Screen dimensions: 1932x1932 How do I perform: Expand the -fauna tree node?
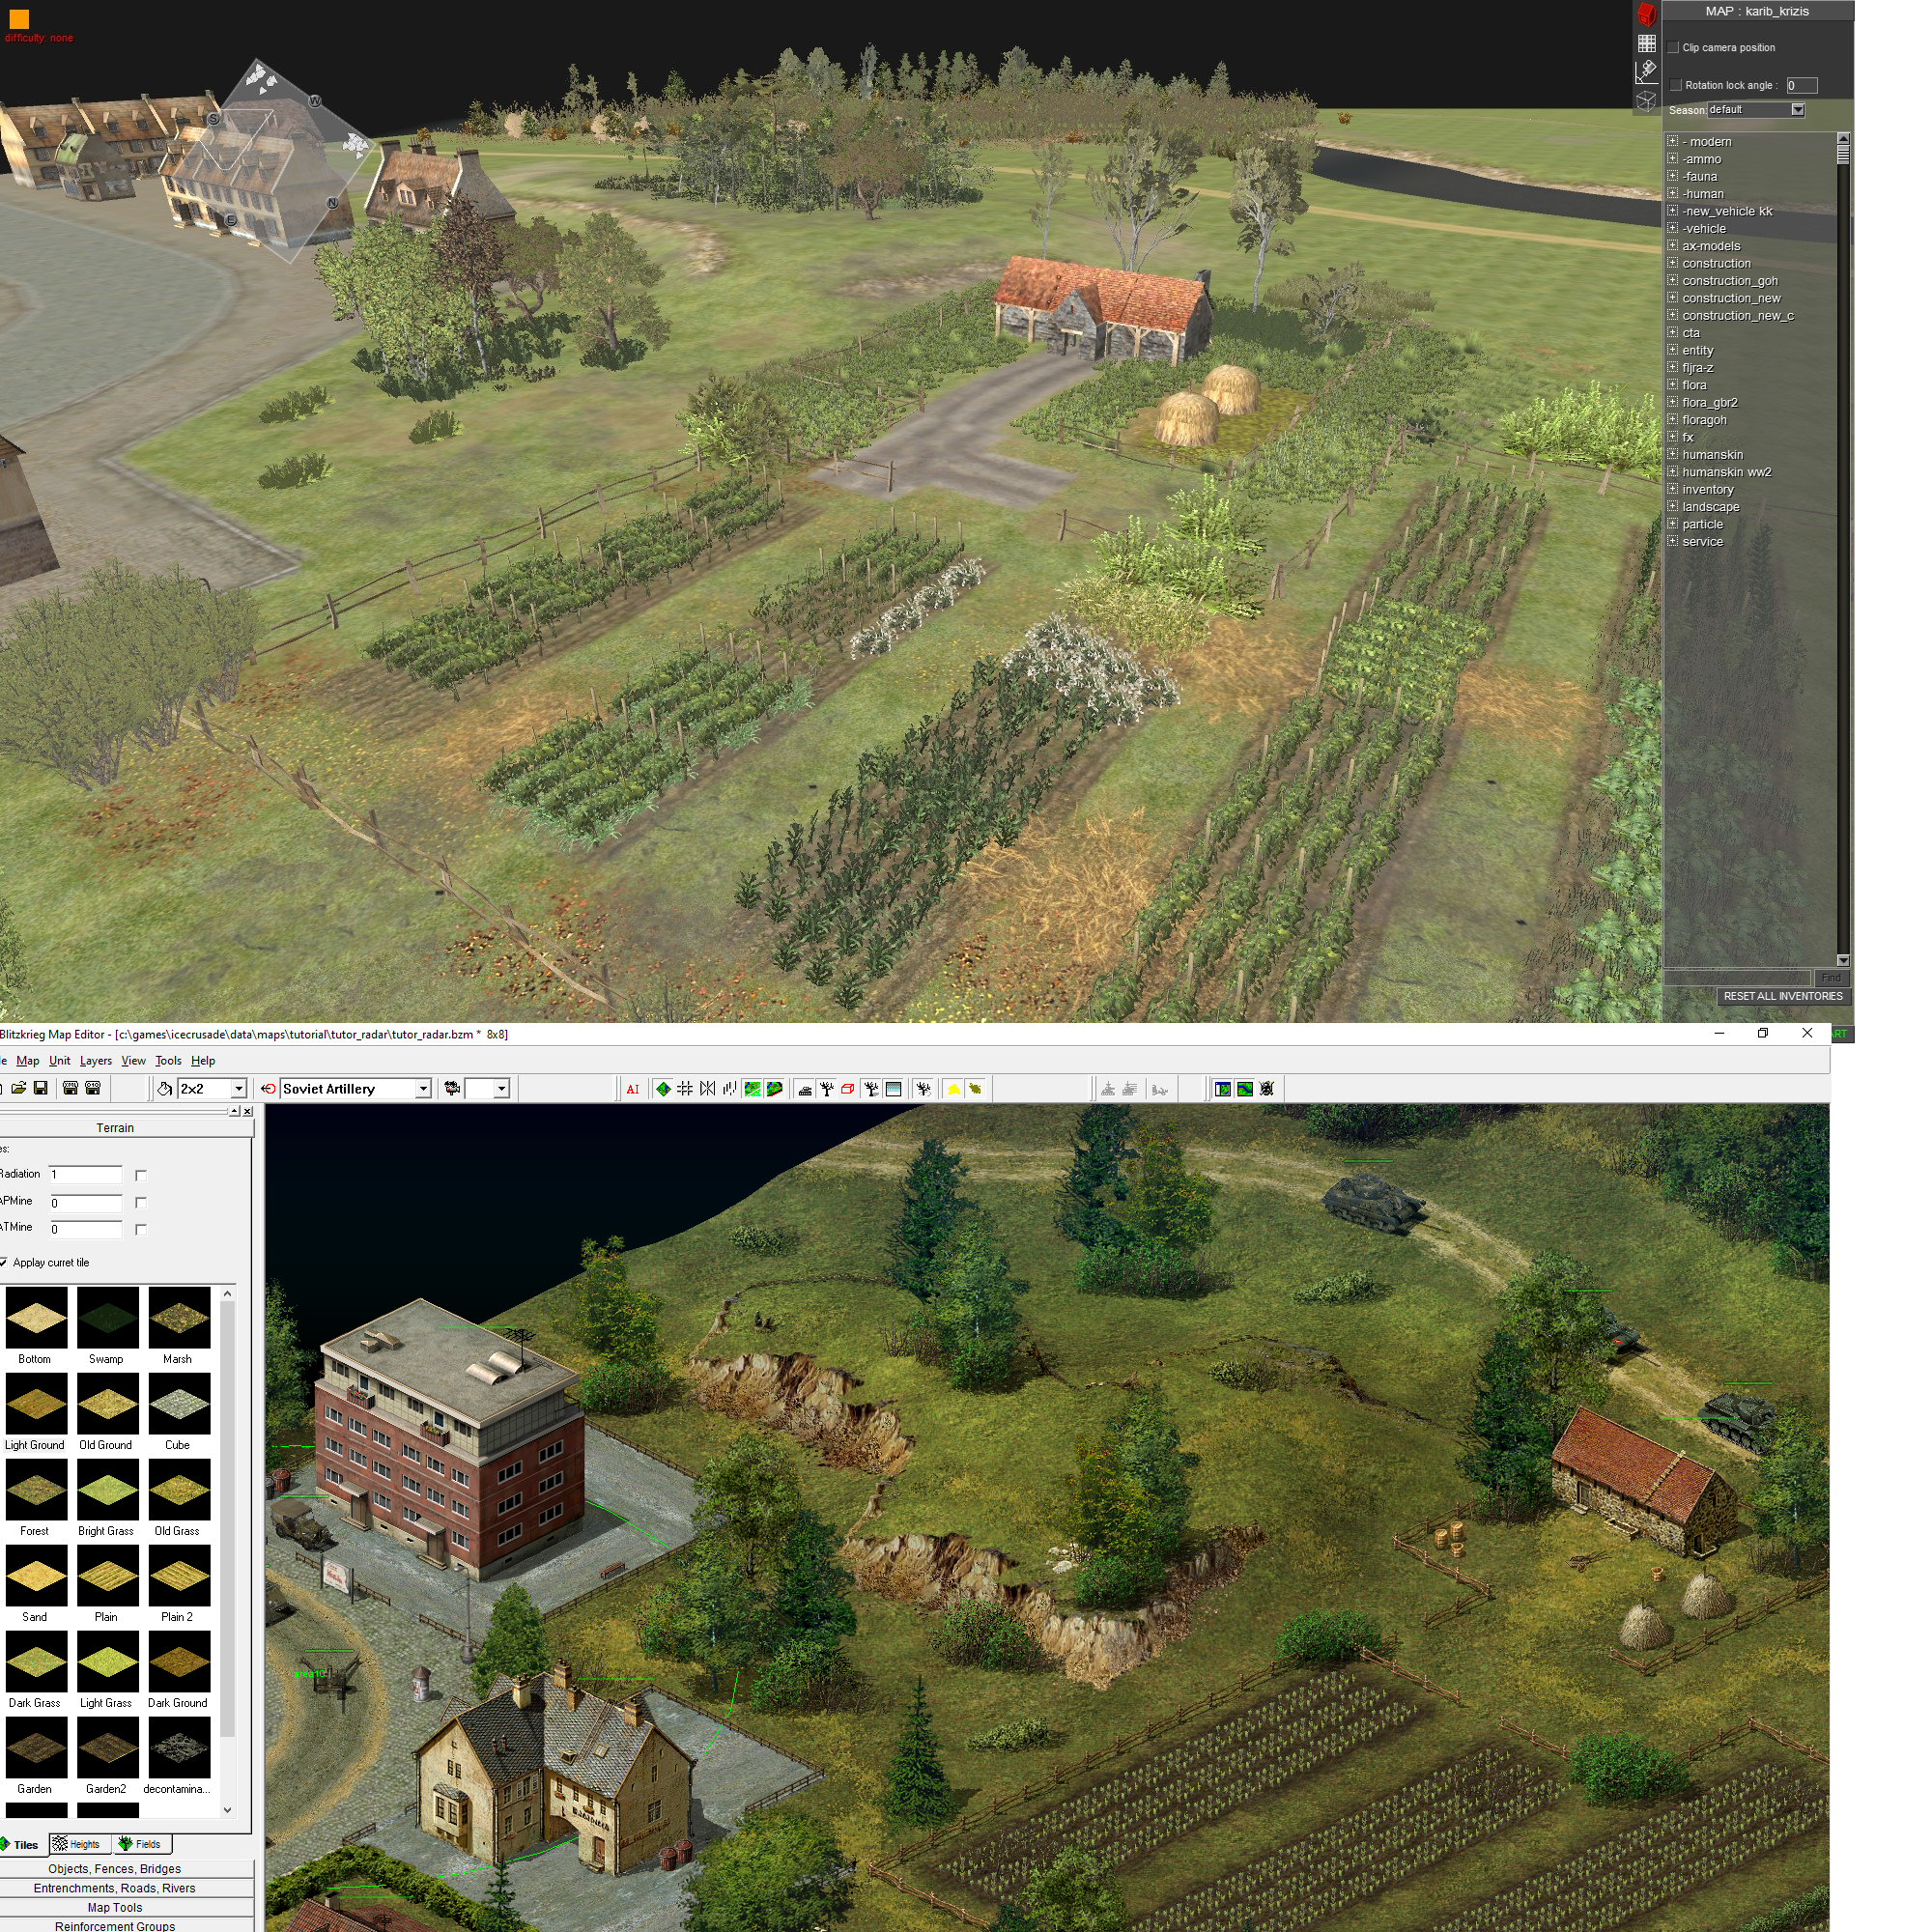[x=1672, y=175]
